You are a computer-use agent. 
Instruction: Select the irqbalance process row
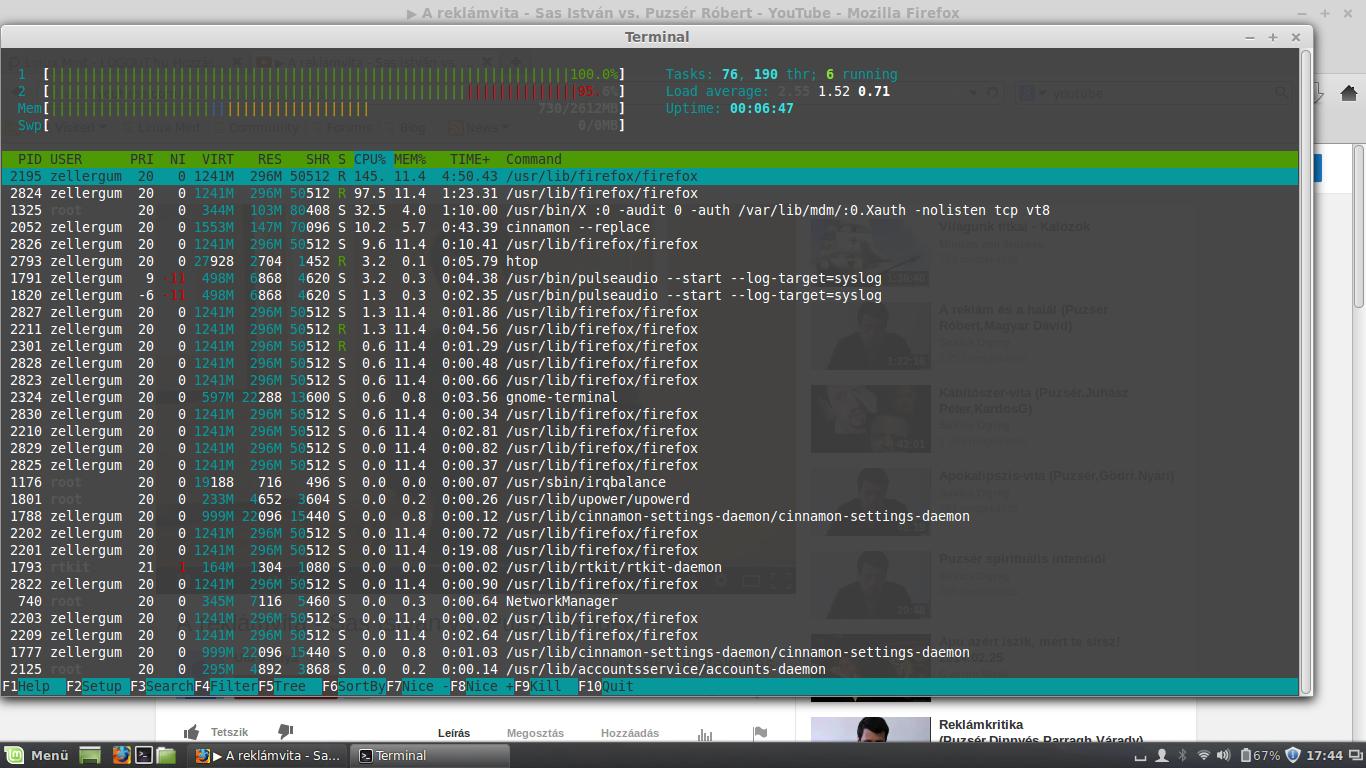[650, 482]
